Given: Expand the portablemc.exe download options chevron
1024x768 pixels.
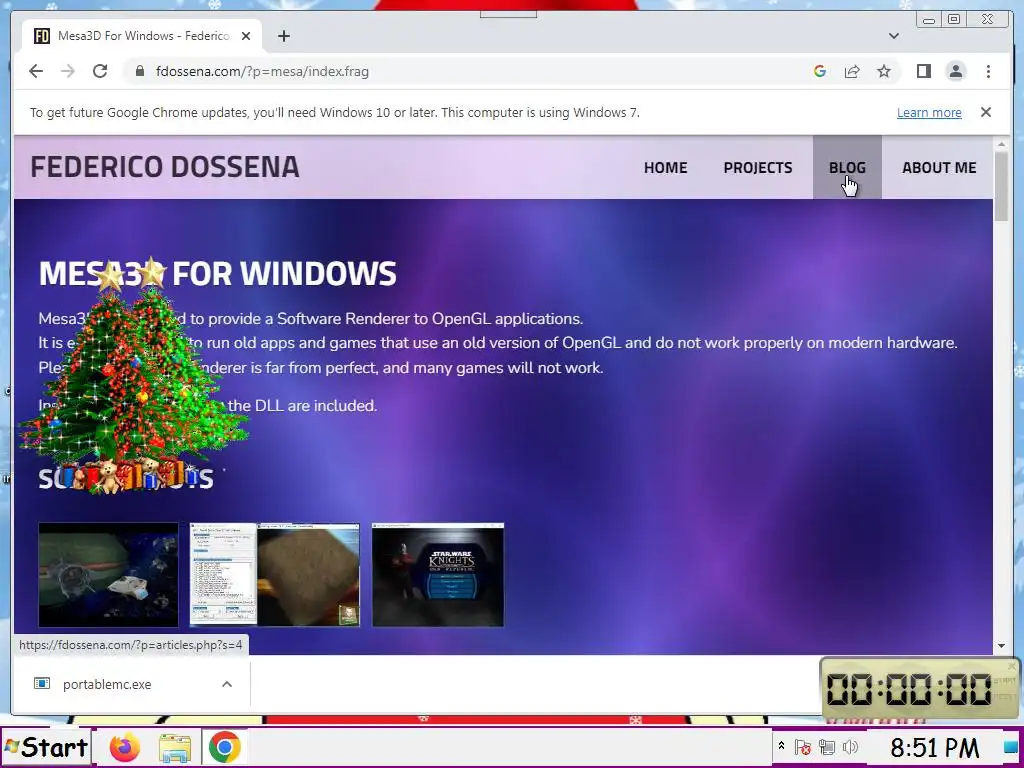Looking at the screenshot, I should 227,684.
